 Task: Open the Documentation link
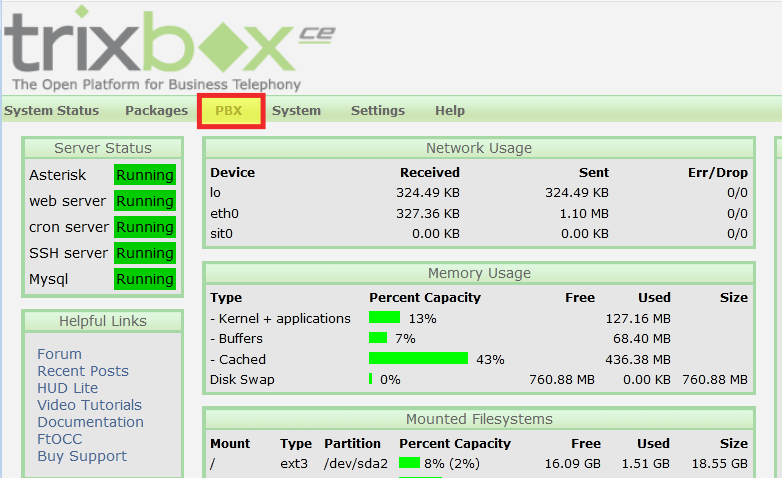90,422
